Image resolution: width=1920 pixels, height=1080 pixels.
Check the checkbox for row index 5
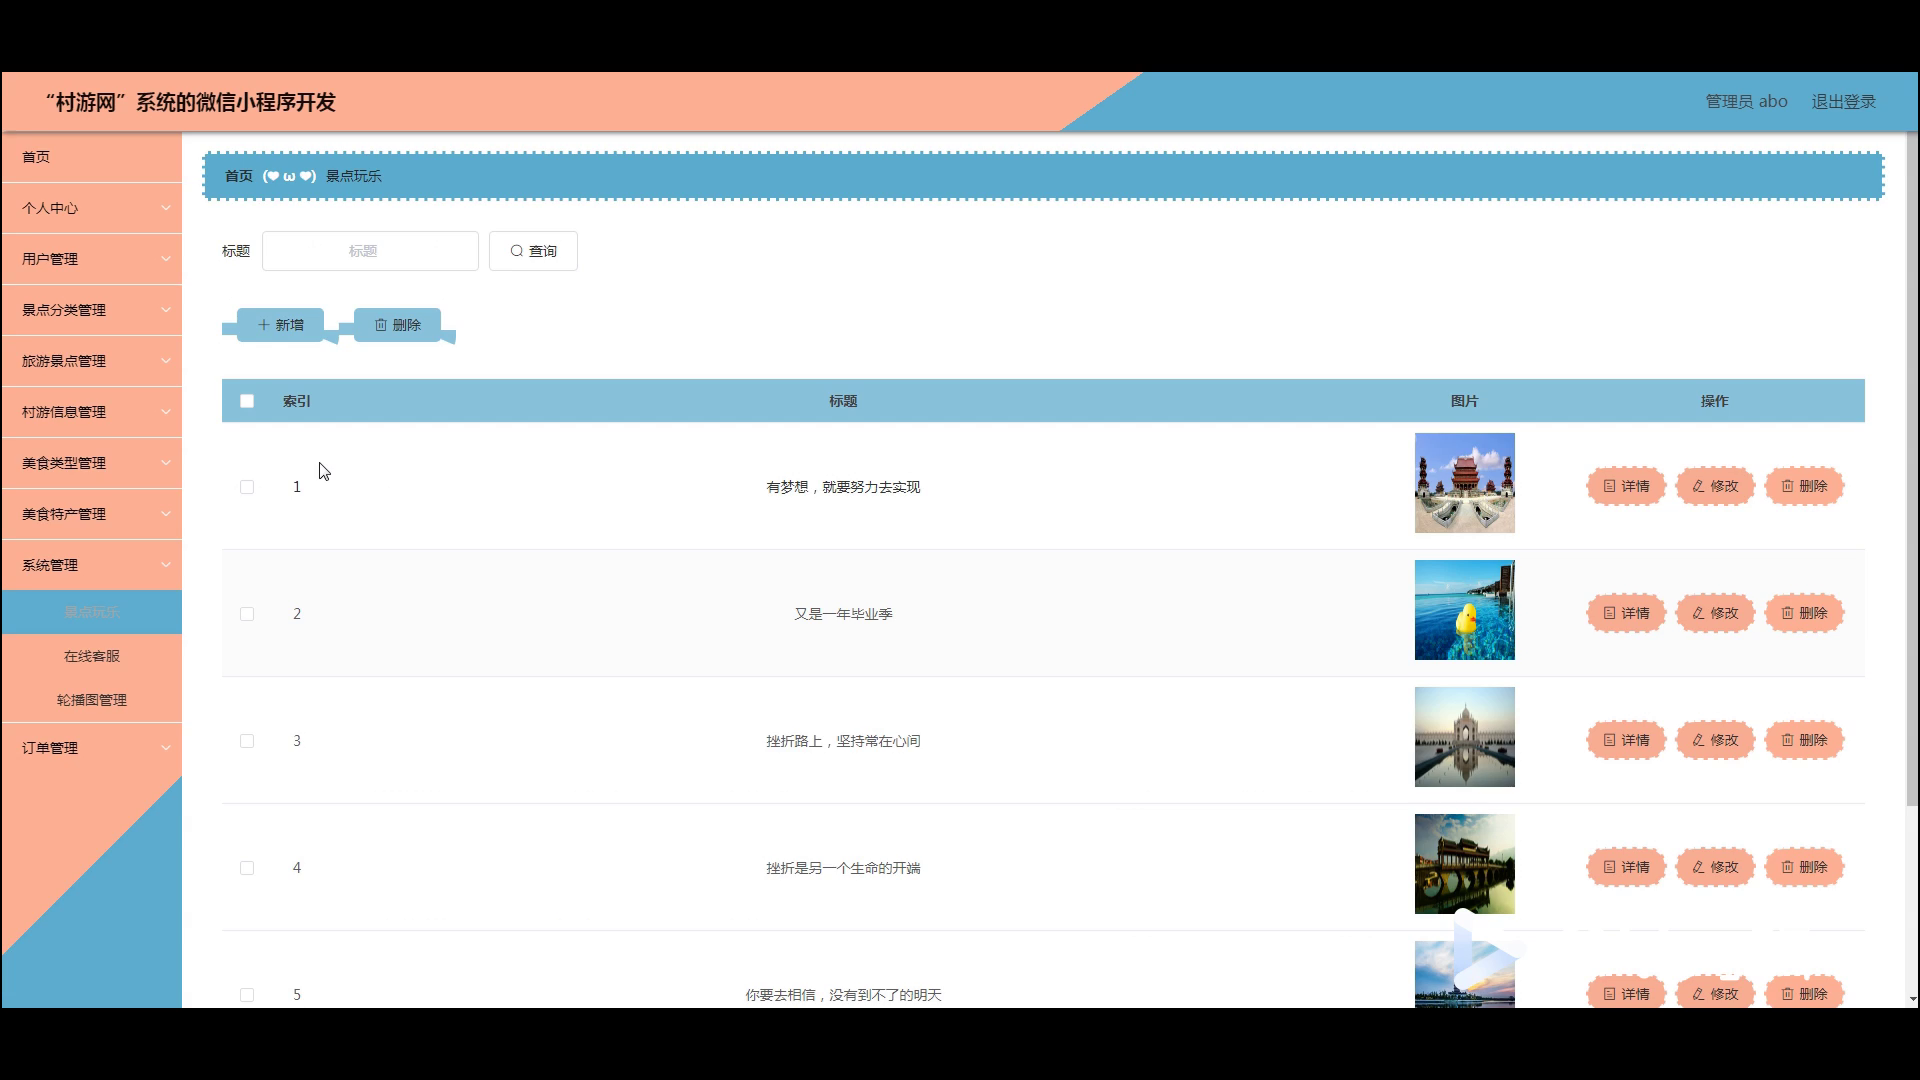point(247,995)
